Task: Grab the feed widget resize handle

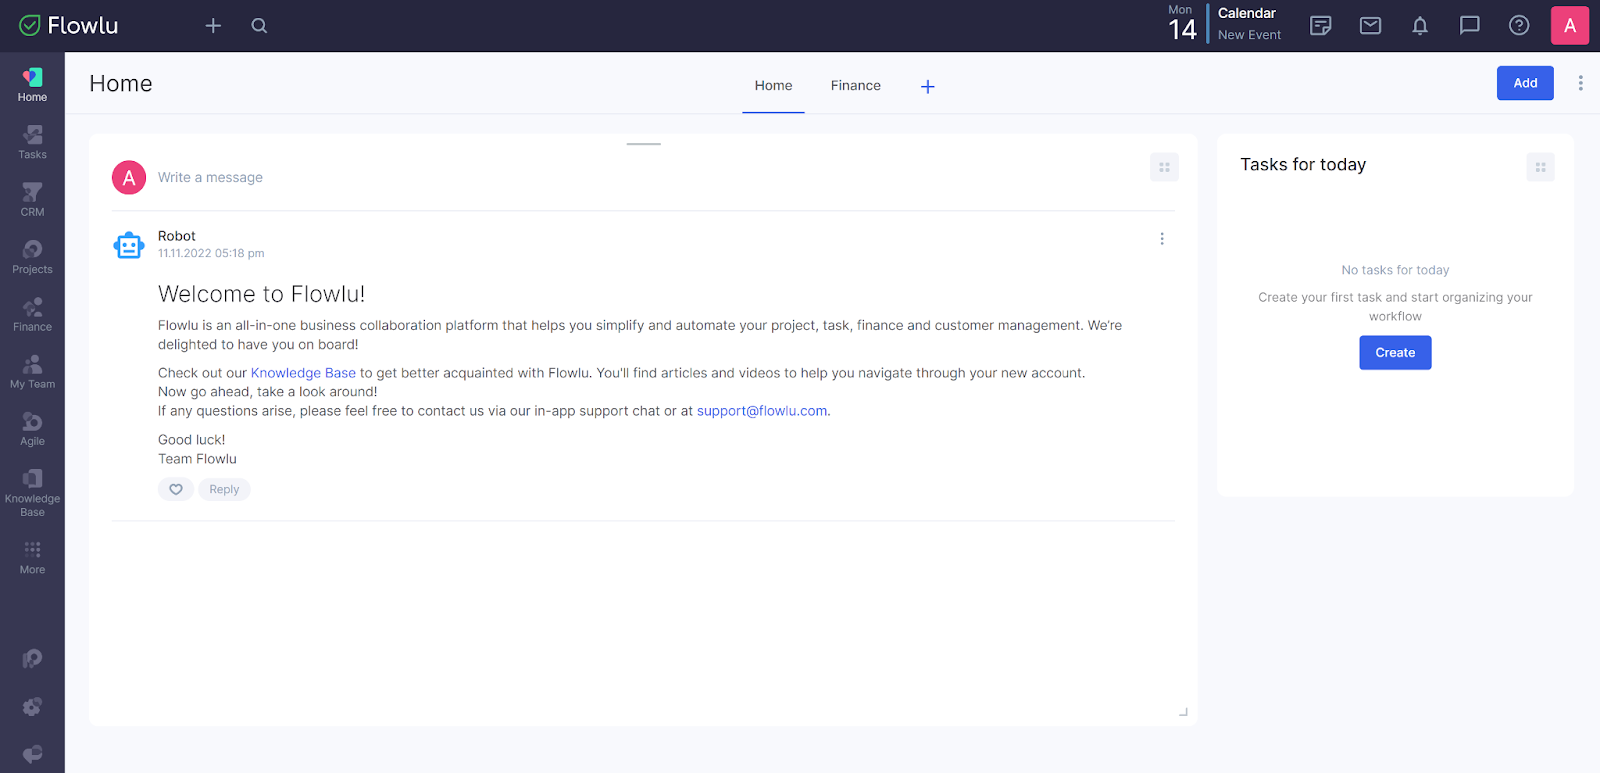Action: (x=1183, y=712)
